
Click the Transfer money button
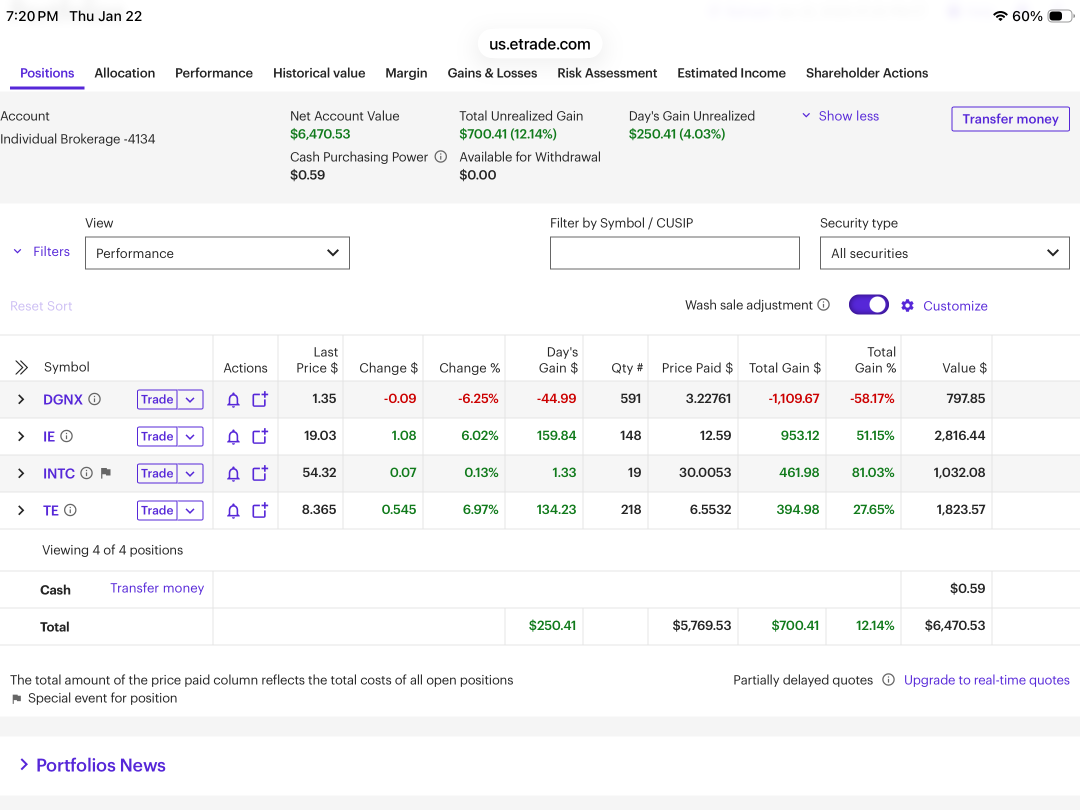click(1010, 119)
